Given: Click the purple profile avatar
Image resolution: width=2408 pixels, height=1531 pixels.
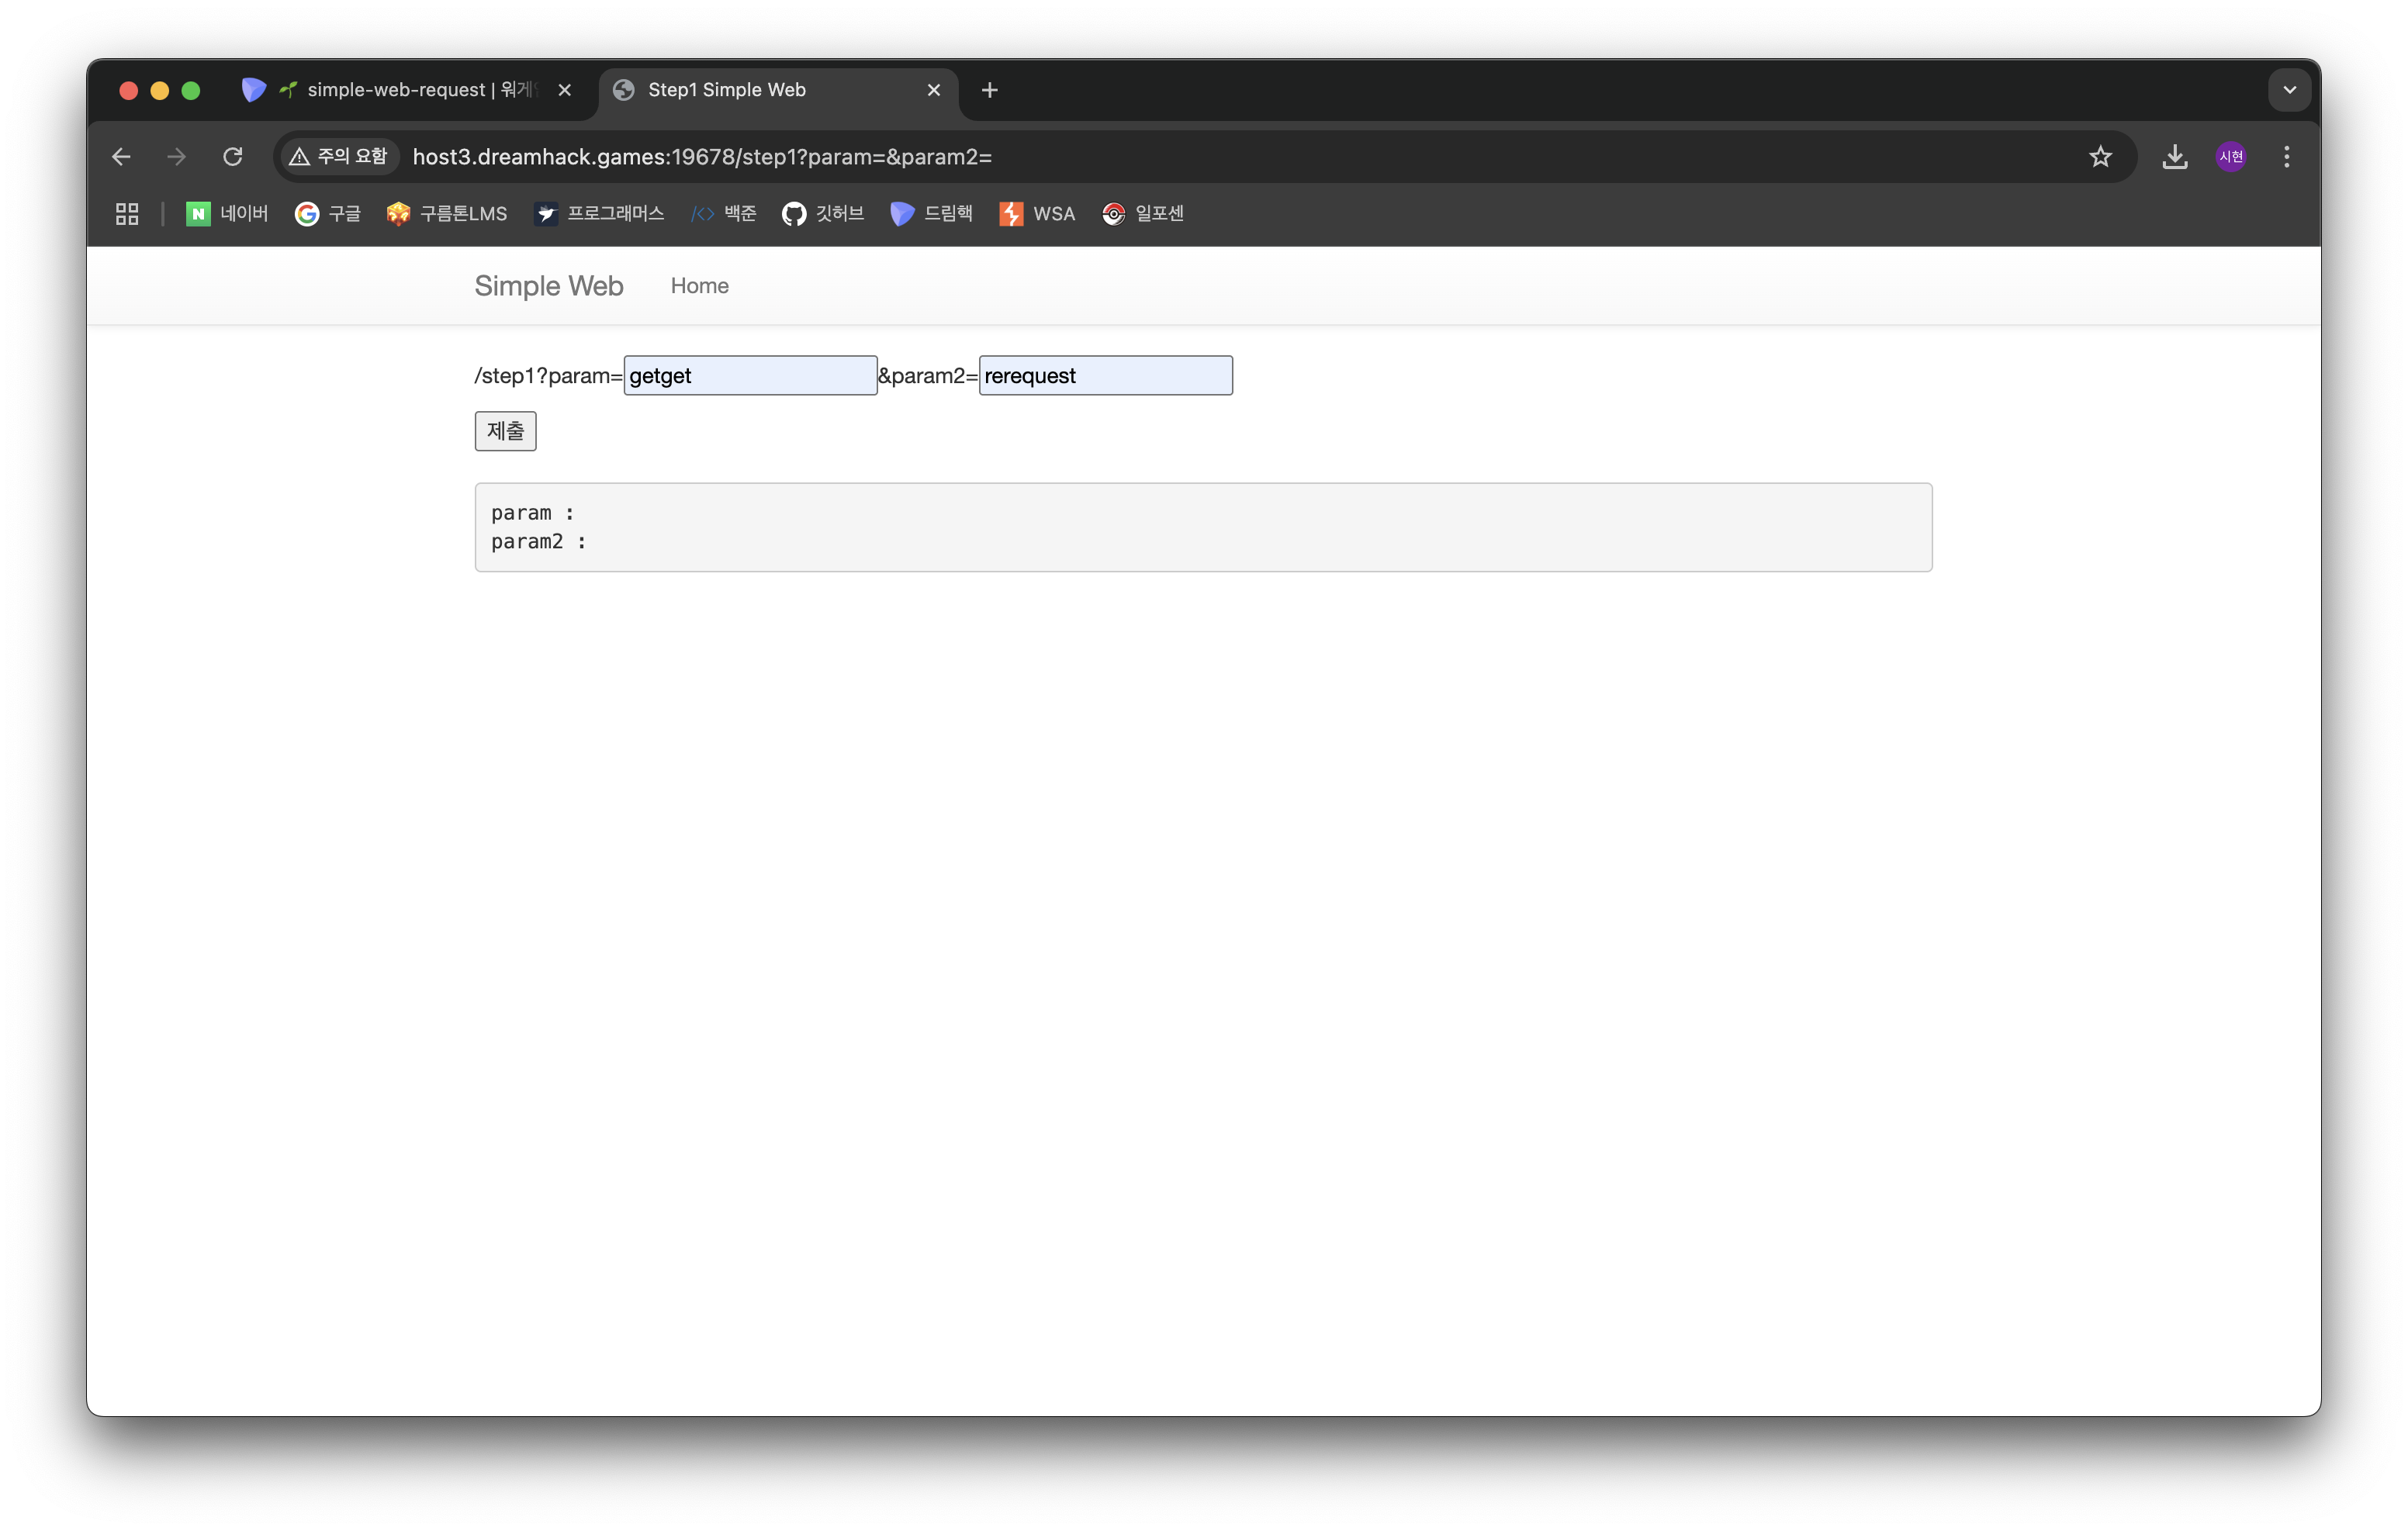Looking at the screenshot, I should (x=2230, y=157).
